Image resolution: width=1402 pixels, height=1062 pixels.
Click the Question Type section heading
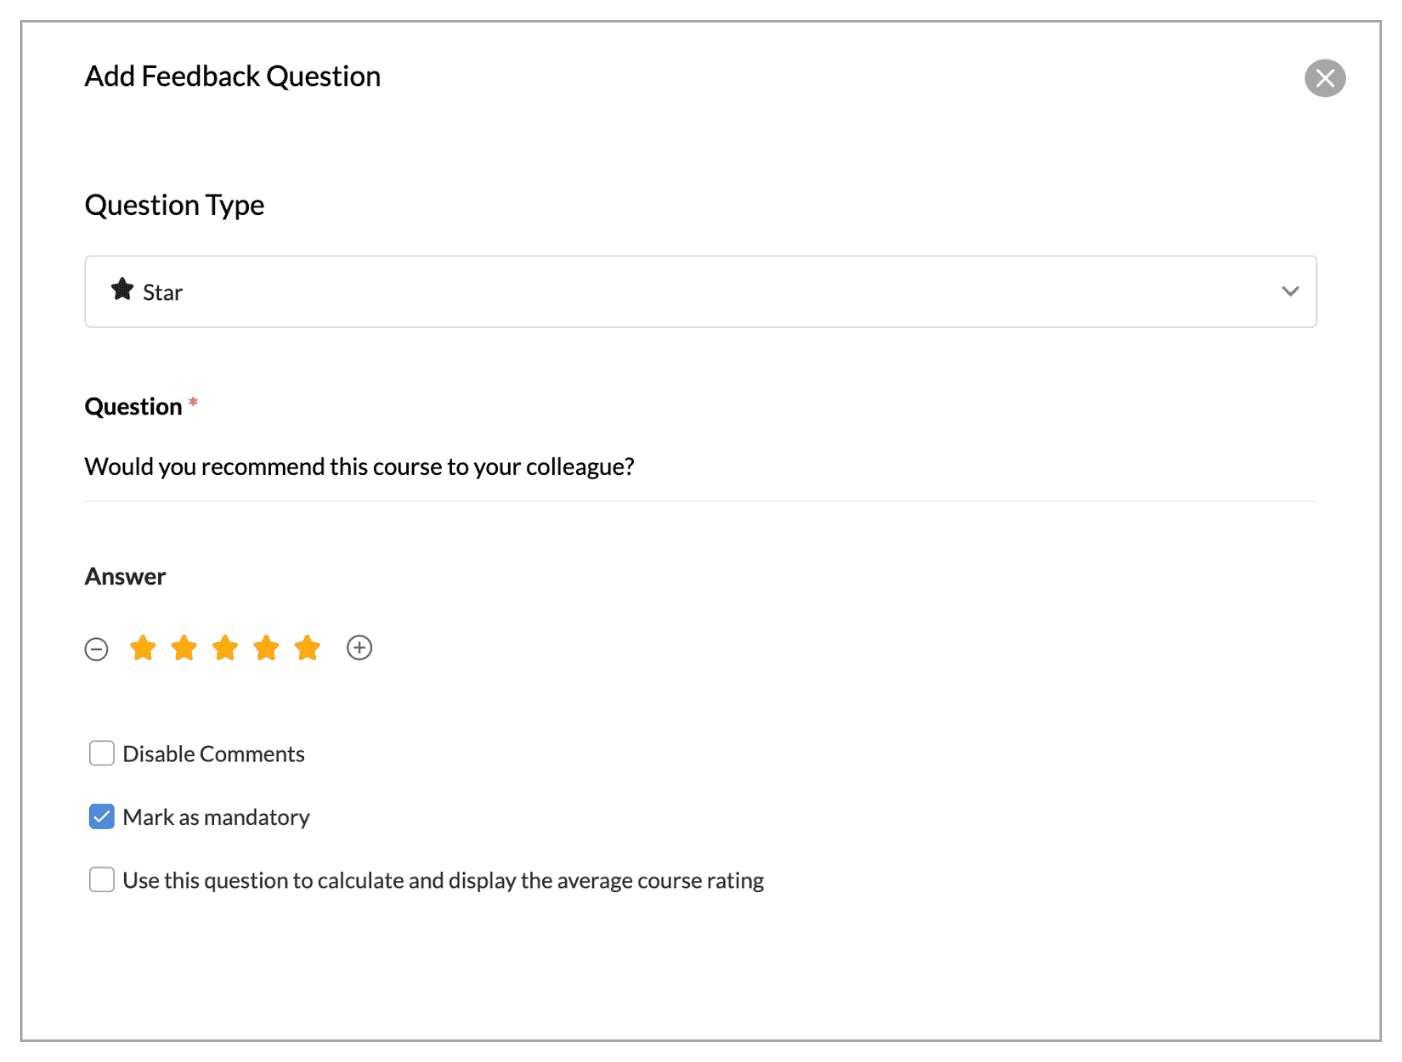pos(174,205)
